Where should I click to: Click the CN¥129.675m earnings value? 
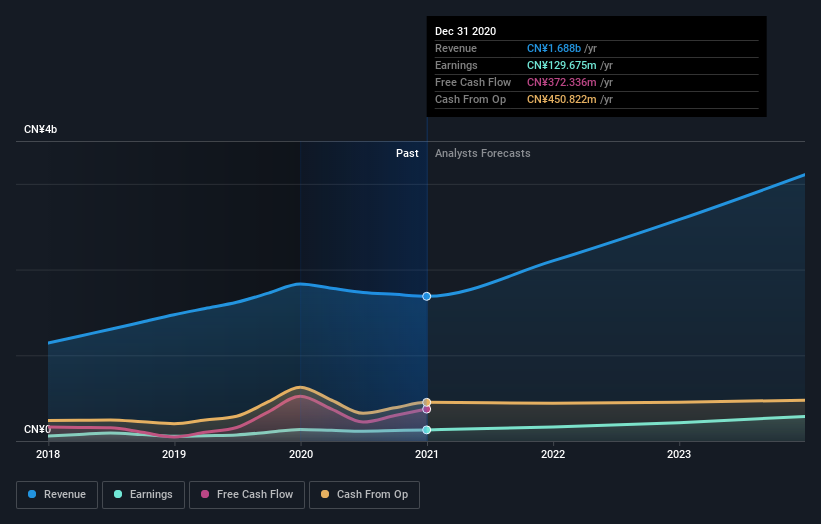point(562,65)
